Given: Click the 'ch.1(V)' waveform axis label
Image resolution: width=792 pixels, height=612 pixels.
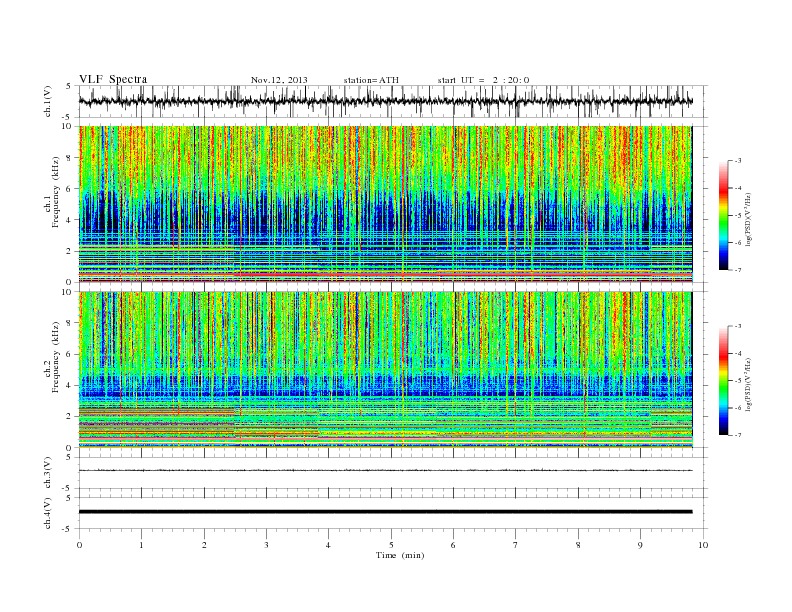Looking at the screenshot, I should click(x=48, y=101).
